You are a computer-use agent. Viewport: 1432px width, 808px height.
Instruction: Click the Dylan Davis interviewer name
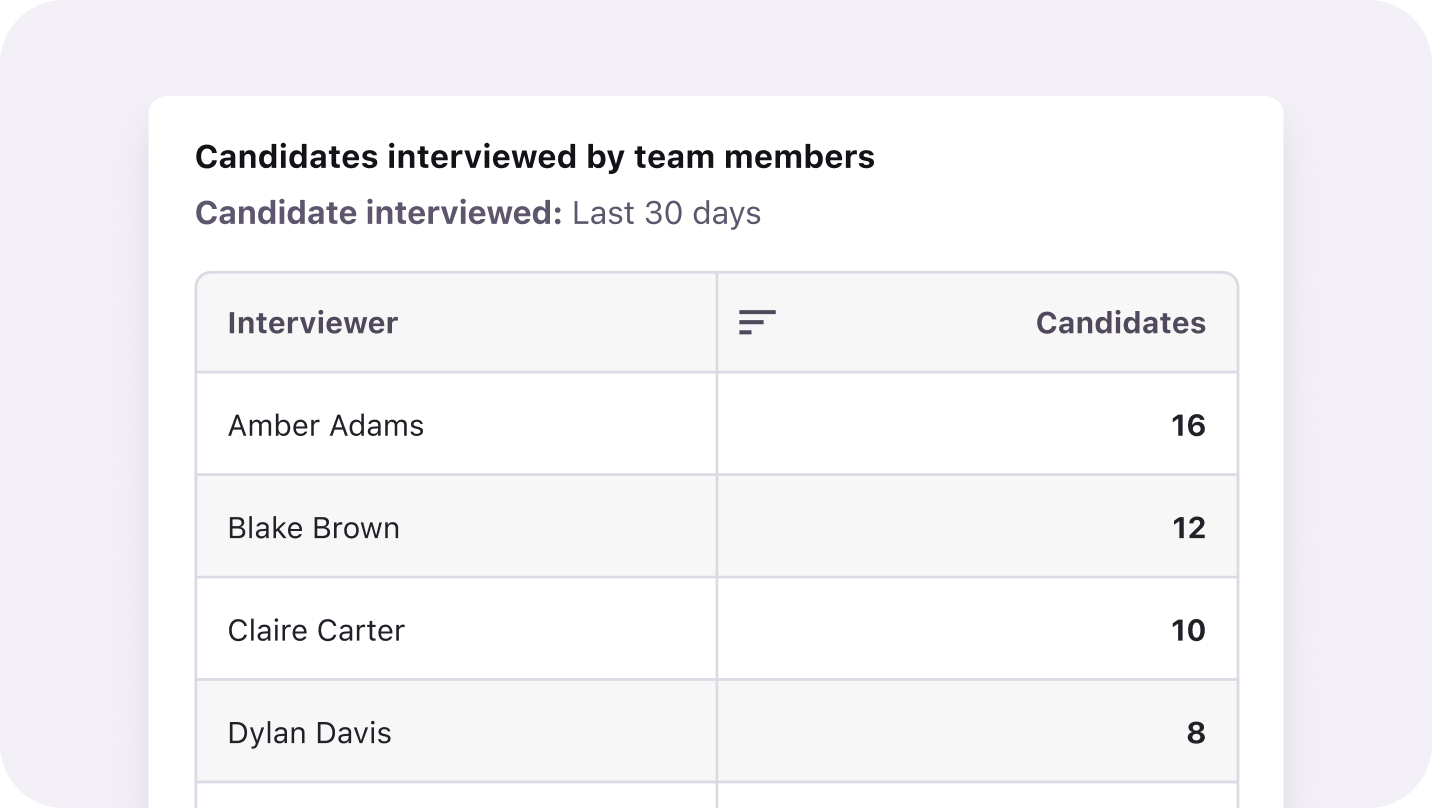309,733
